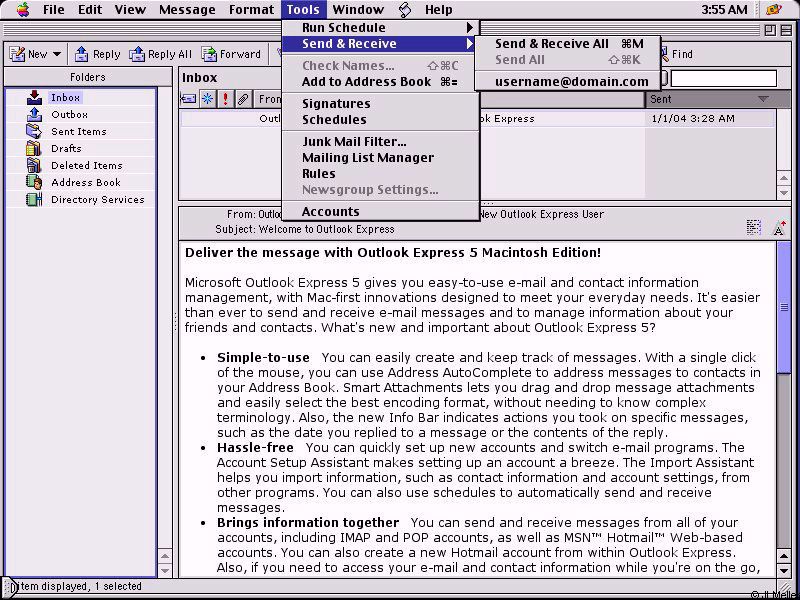Select Deleted Items folder label
Viewport: 800px width, 600px height.
coord(87,165)
